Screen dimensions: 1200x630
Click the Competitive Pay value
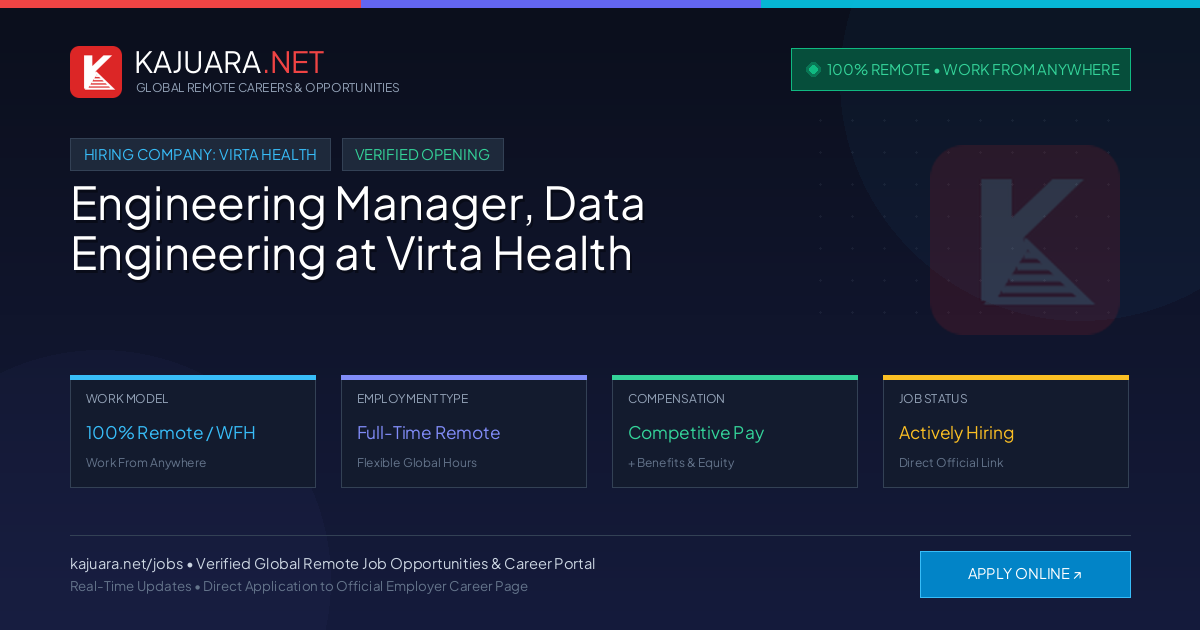[x=696, y=433]
